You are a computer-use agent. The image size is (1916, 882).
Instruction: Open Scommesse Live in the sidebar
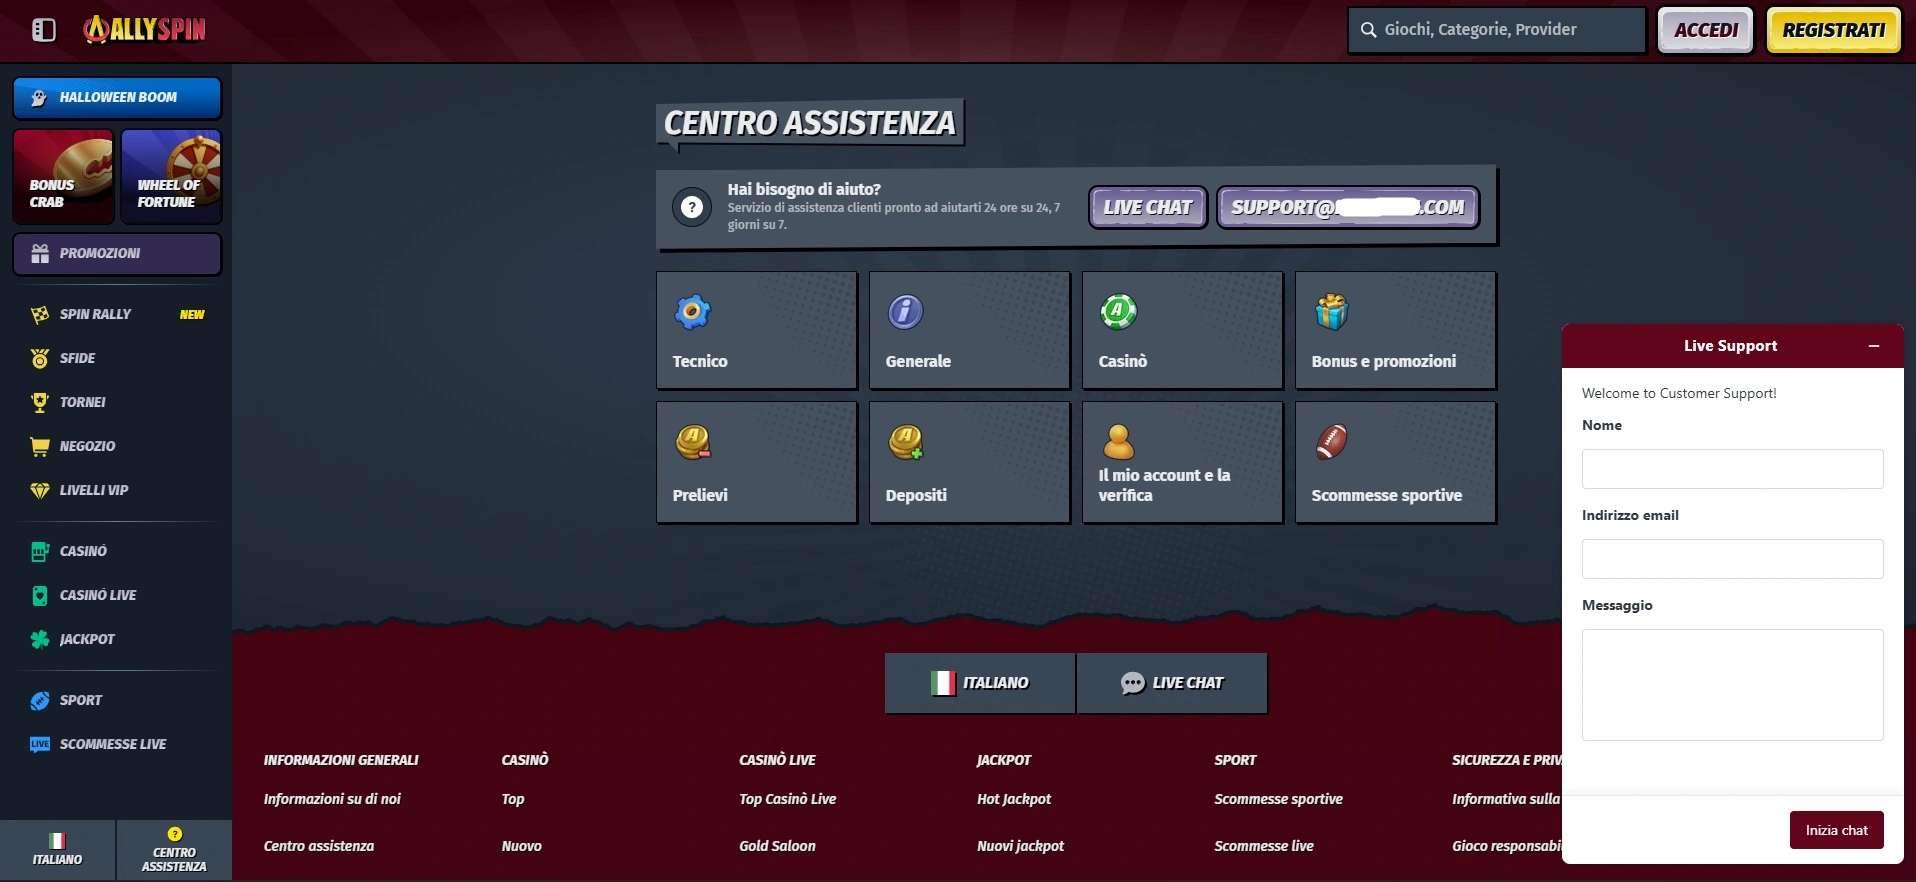[117, 744]
